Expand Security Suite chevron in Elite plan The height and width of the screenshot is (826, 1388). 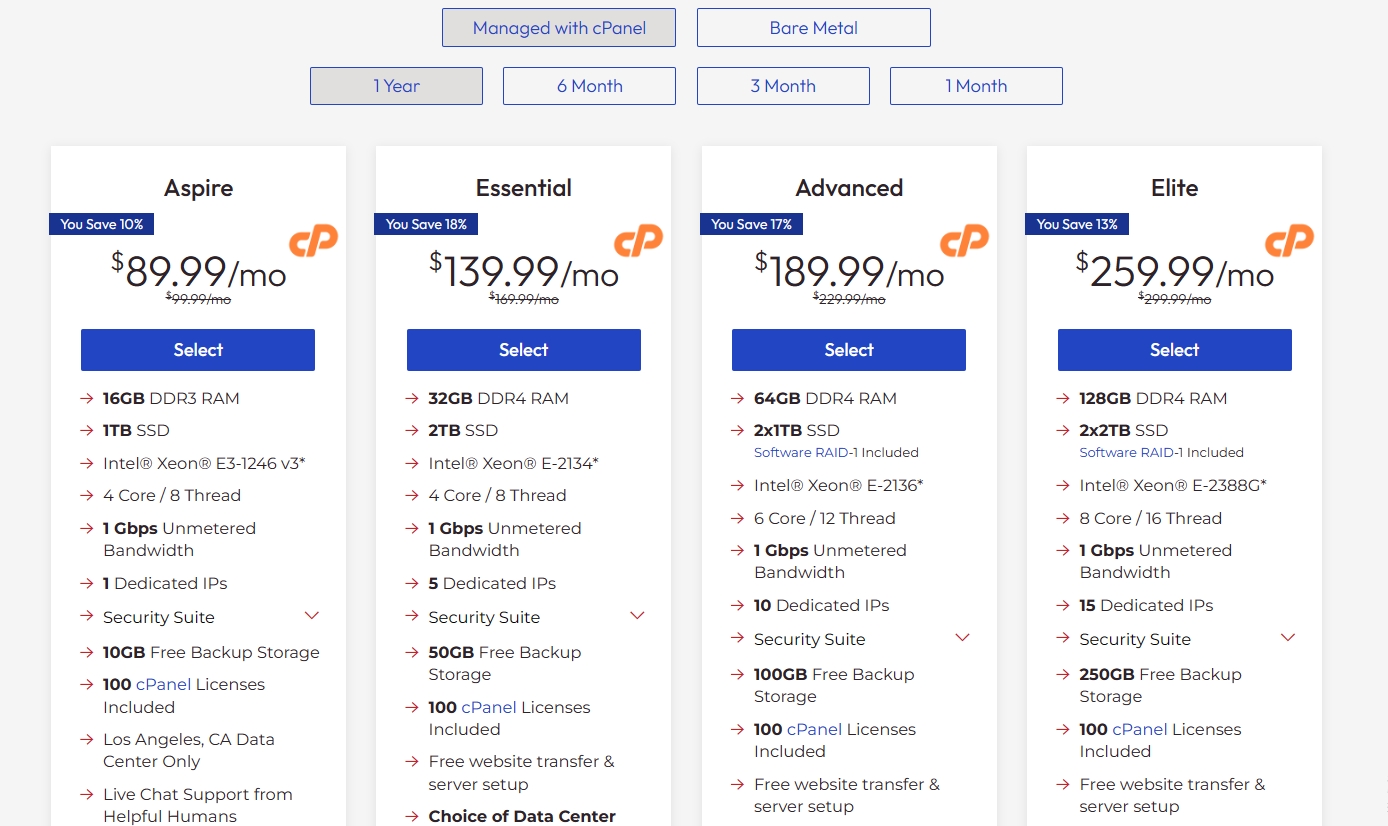point(1288,638)
